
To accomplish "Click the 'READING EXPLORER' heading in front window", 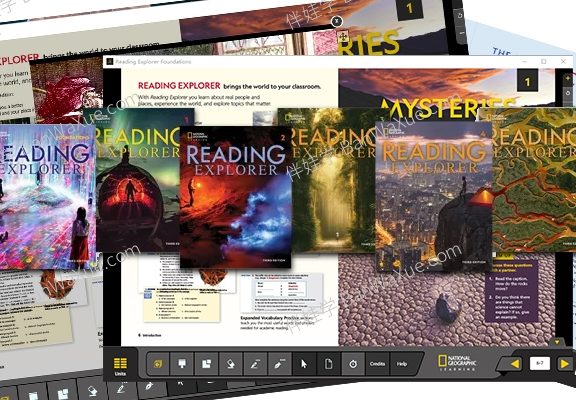I will 179,86.
